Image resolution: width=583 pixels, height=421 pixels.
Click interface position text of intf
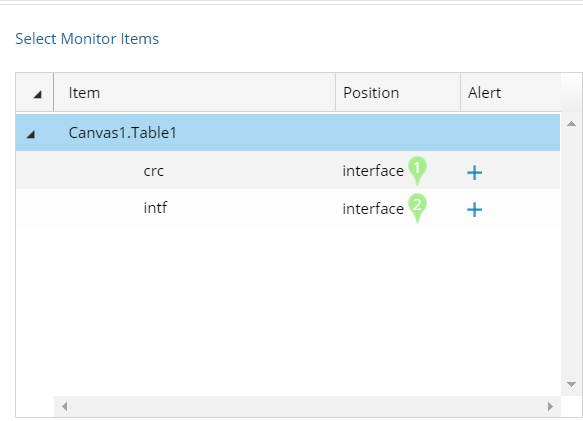(x=373, y=209)
